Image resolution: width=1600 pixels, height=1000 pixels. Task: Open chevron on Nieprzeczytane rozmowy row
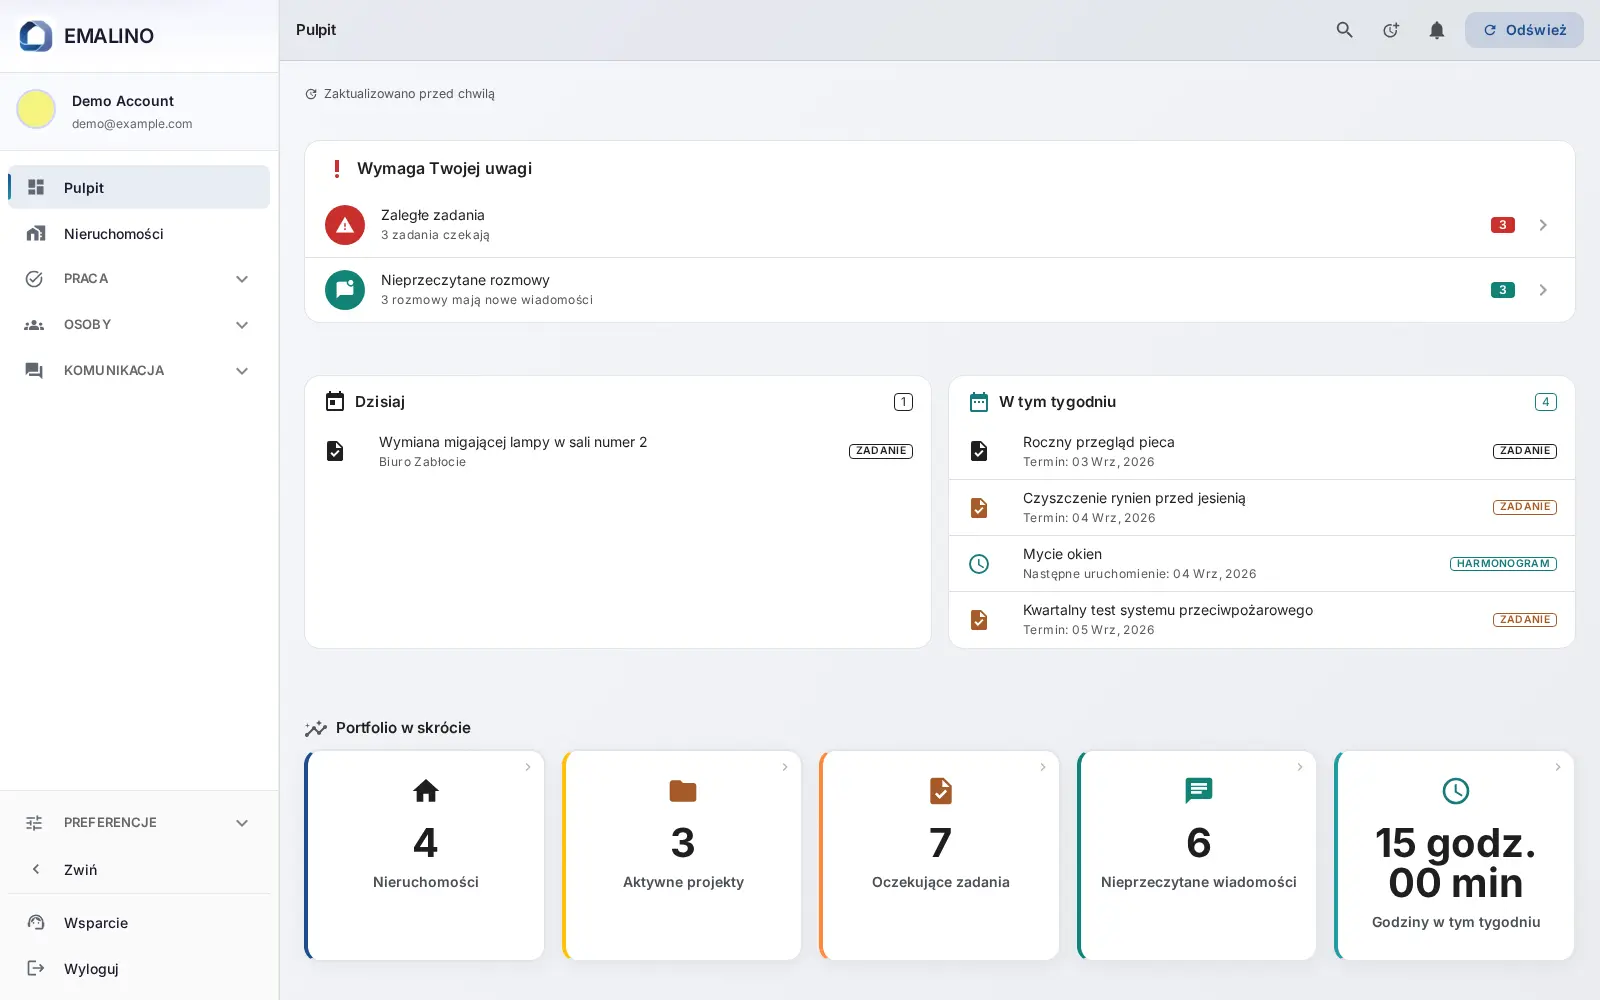(1543, 290)
